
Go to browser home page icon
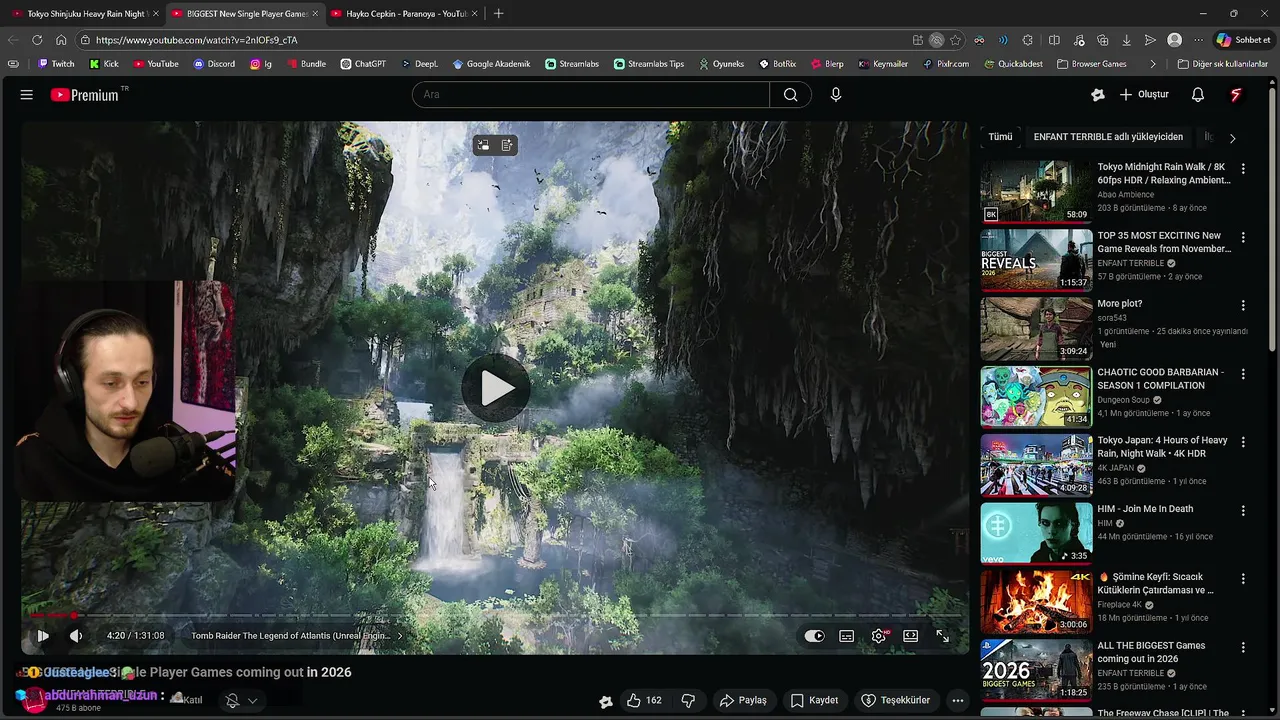point(61,40)
